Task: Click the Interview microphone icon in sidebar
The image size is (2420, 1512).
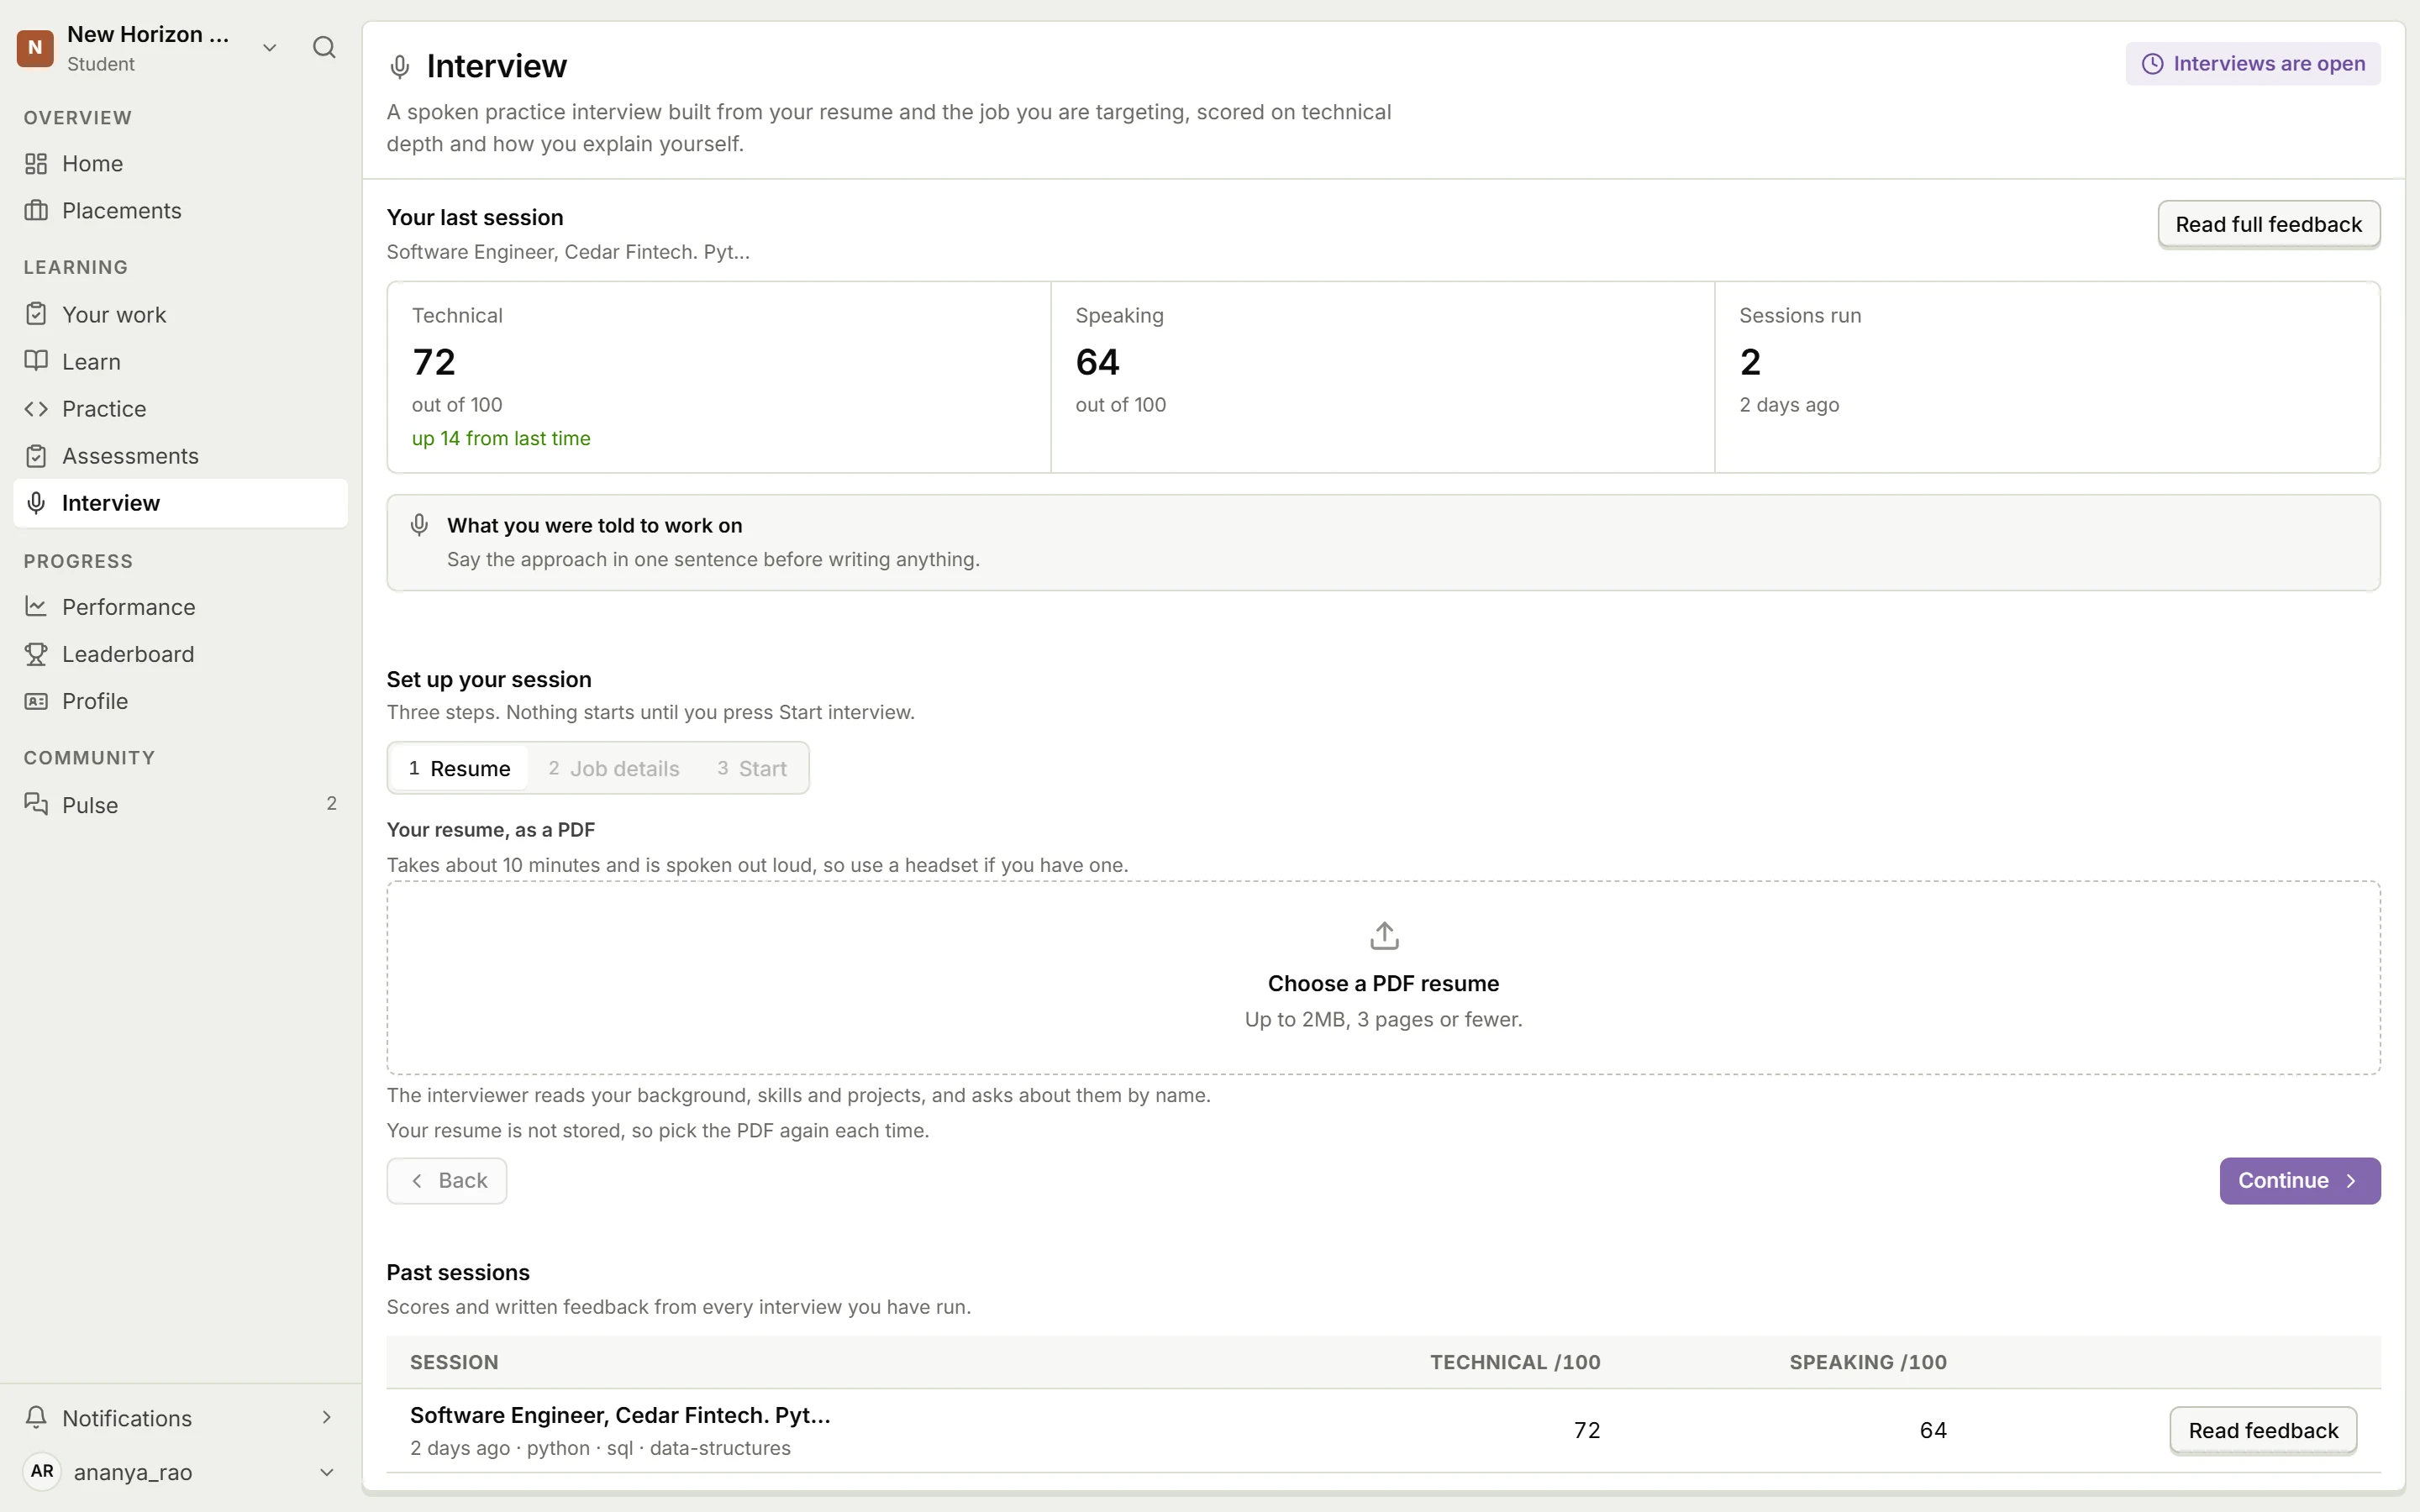Action: click(36, 502)
